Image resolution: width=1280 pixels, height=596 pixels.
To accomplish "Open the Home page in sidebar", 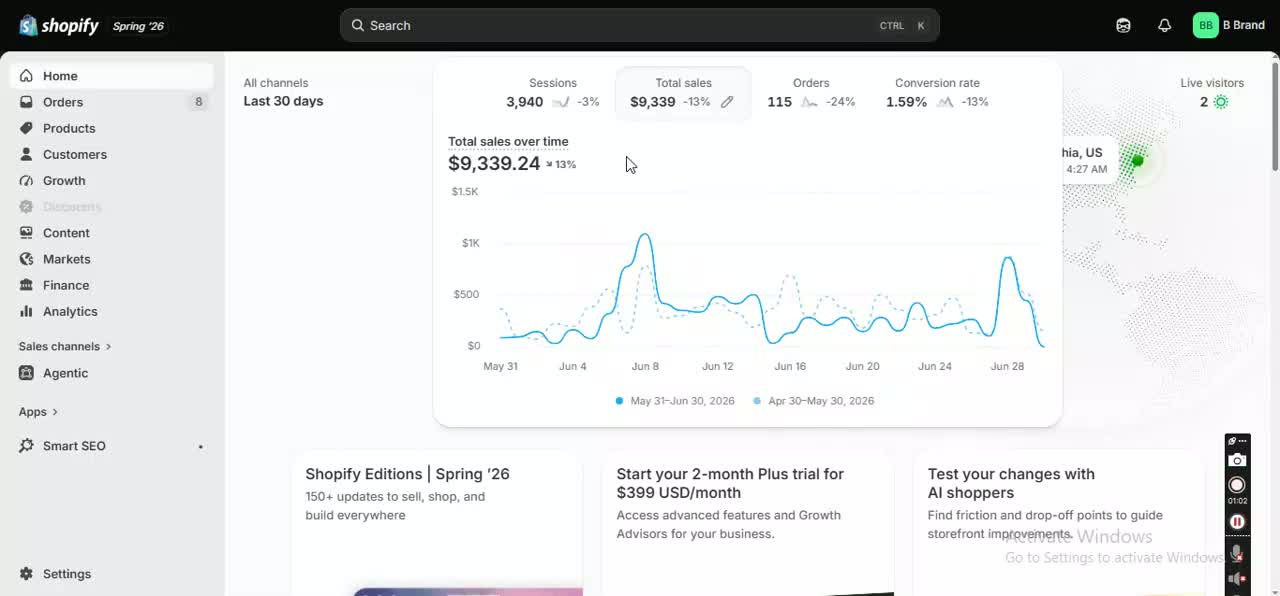I will pyautogui.click(x=112, y=76).
